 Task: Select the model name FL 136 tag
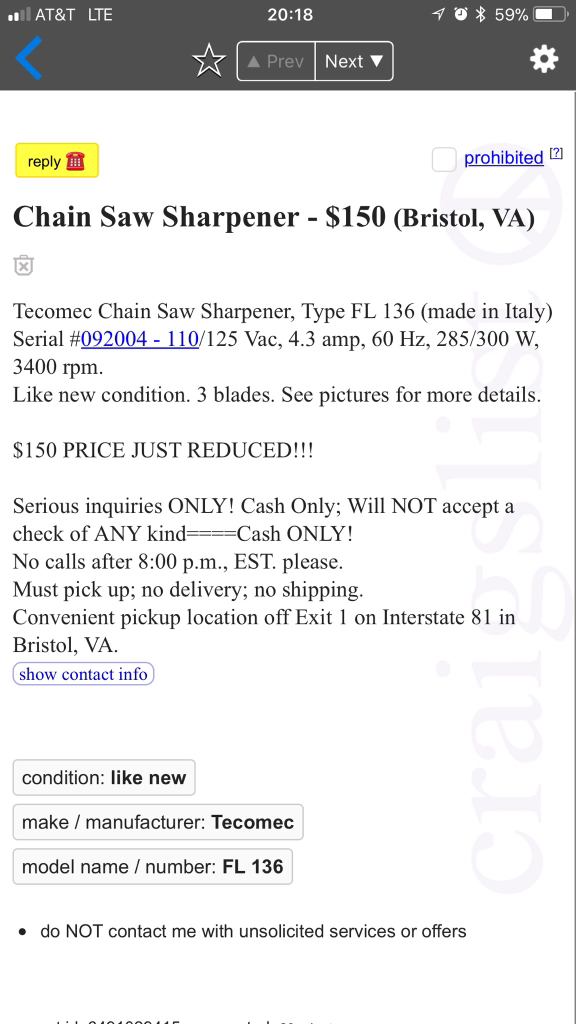tap(153, 867)
